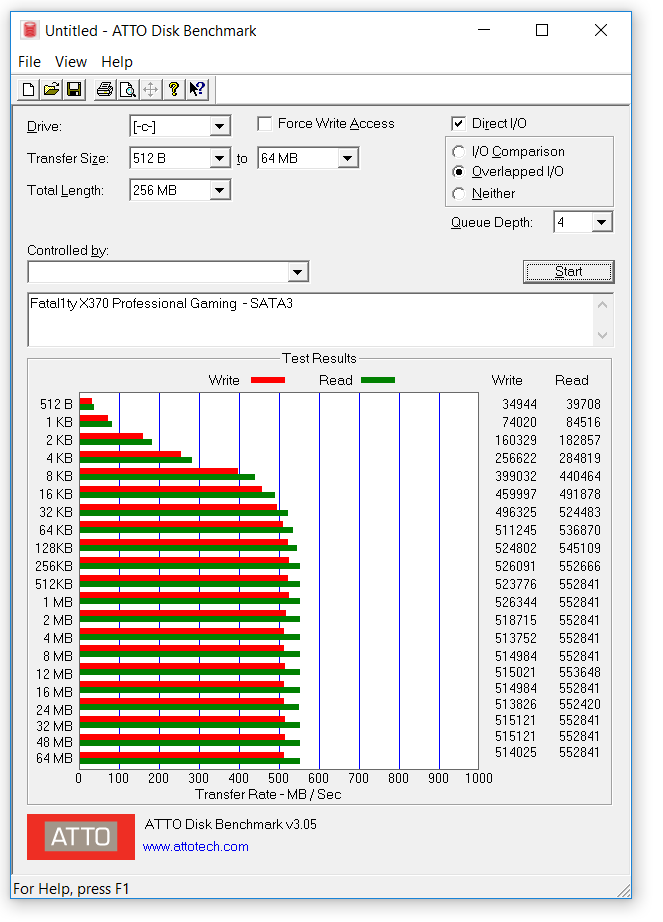Click the Print Preview icon
The height and width of the screenshot is (922, 663).
click(128, 89)
